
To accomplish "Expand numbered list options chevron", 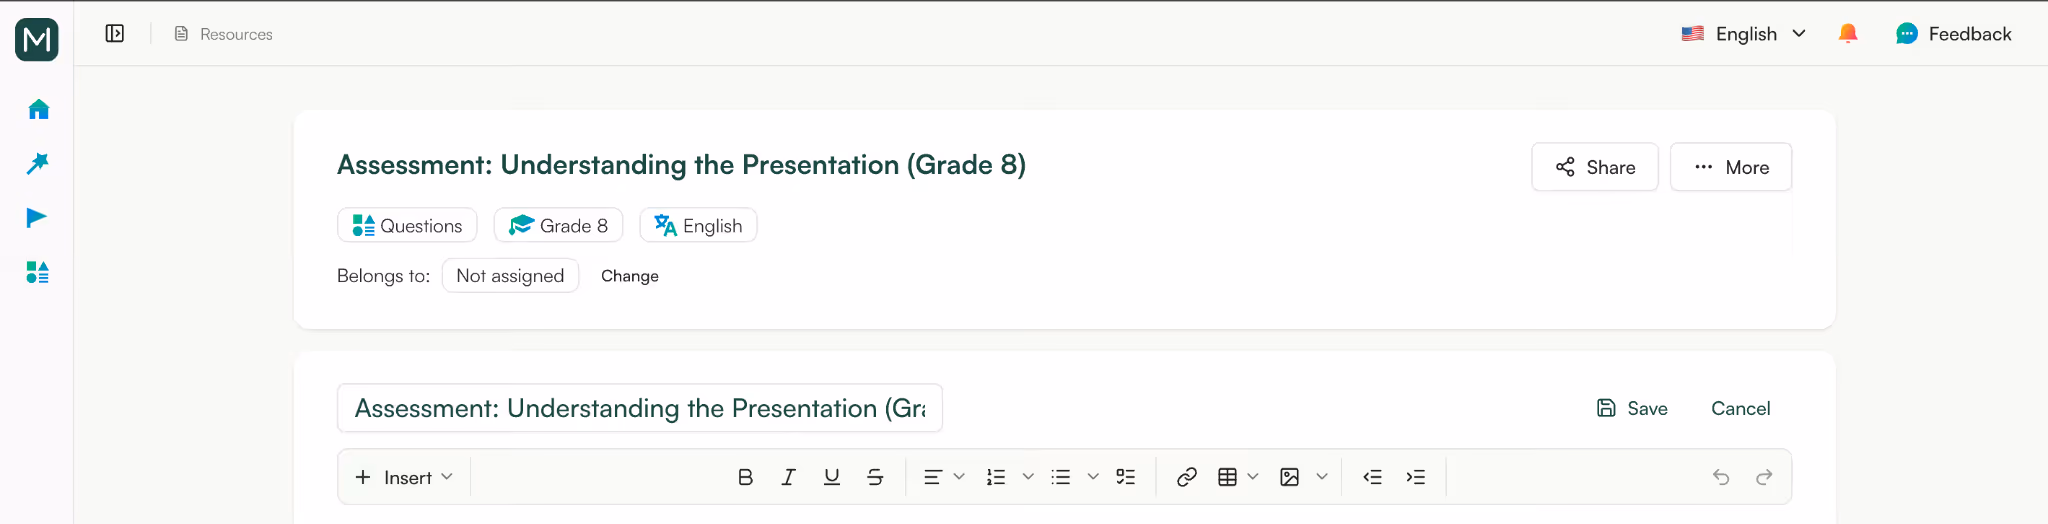I will pos(1028,477).
